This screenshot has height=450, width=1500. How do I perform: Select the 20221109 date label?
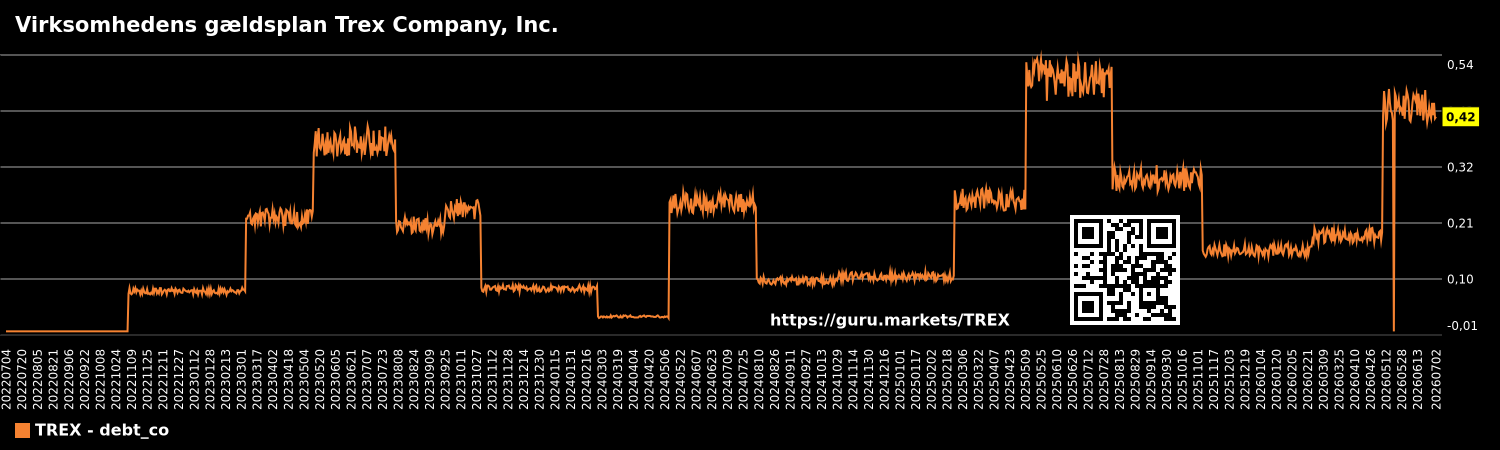tap(132, 378)
